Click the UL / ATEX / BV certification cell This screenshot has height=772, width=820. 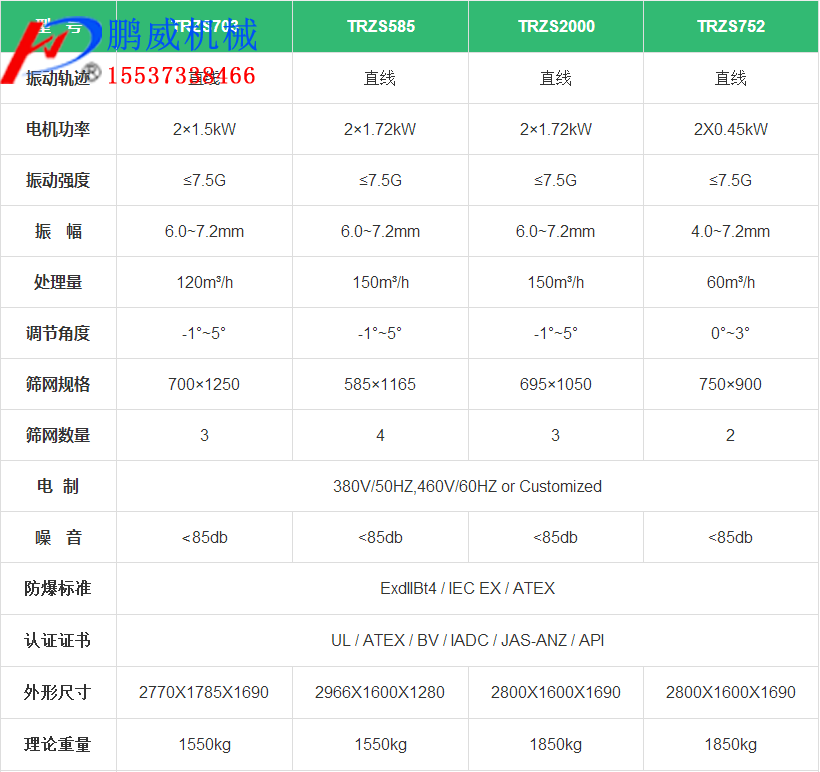(467, 640)
